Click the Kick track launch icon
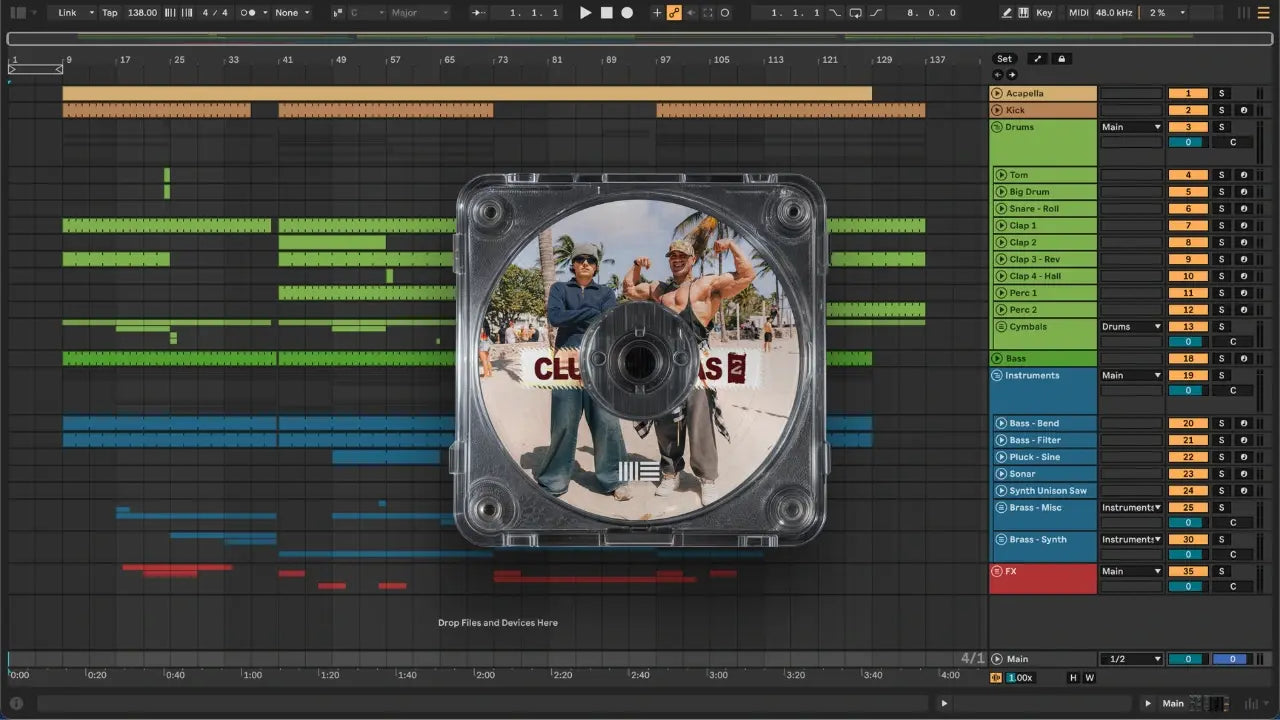The image size is (1280, 720). tap(997, 110)
